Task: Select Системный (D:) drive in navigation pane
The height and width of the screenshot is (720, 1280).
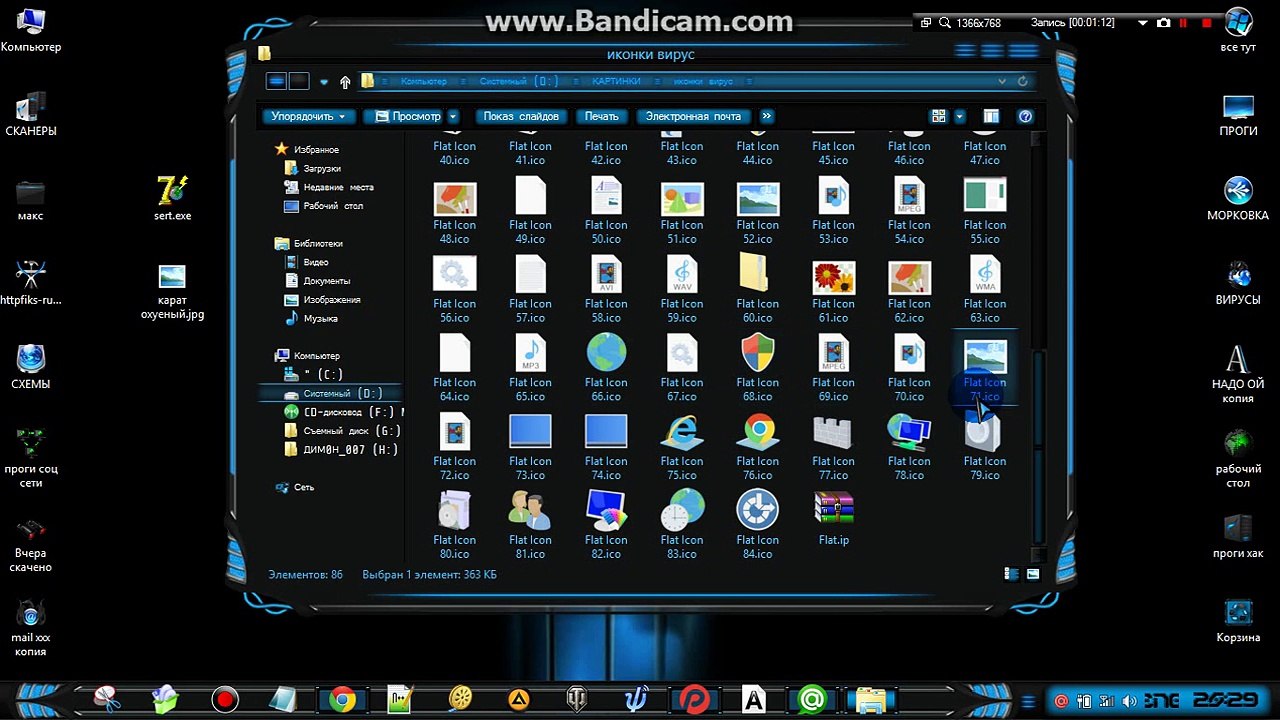Action: [x=330, y=393]
